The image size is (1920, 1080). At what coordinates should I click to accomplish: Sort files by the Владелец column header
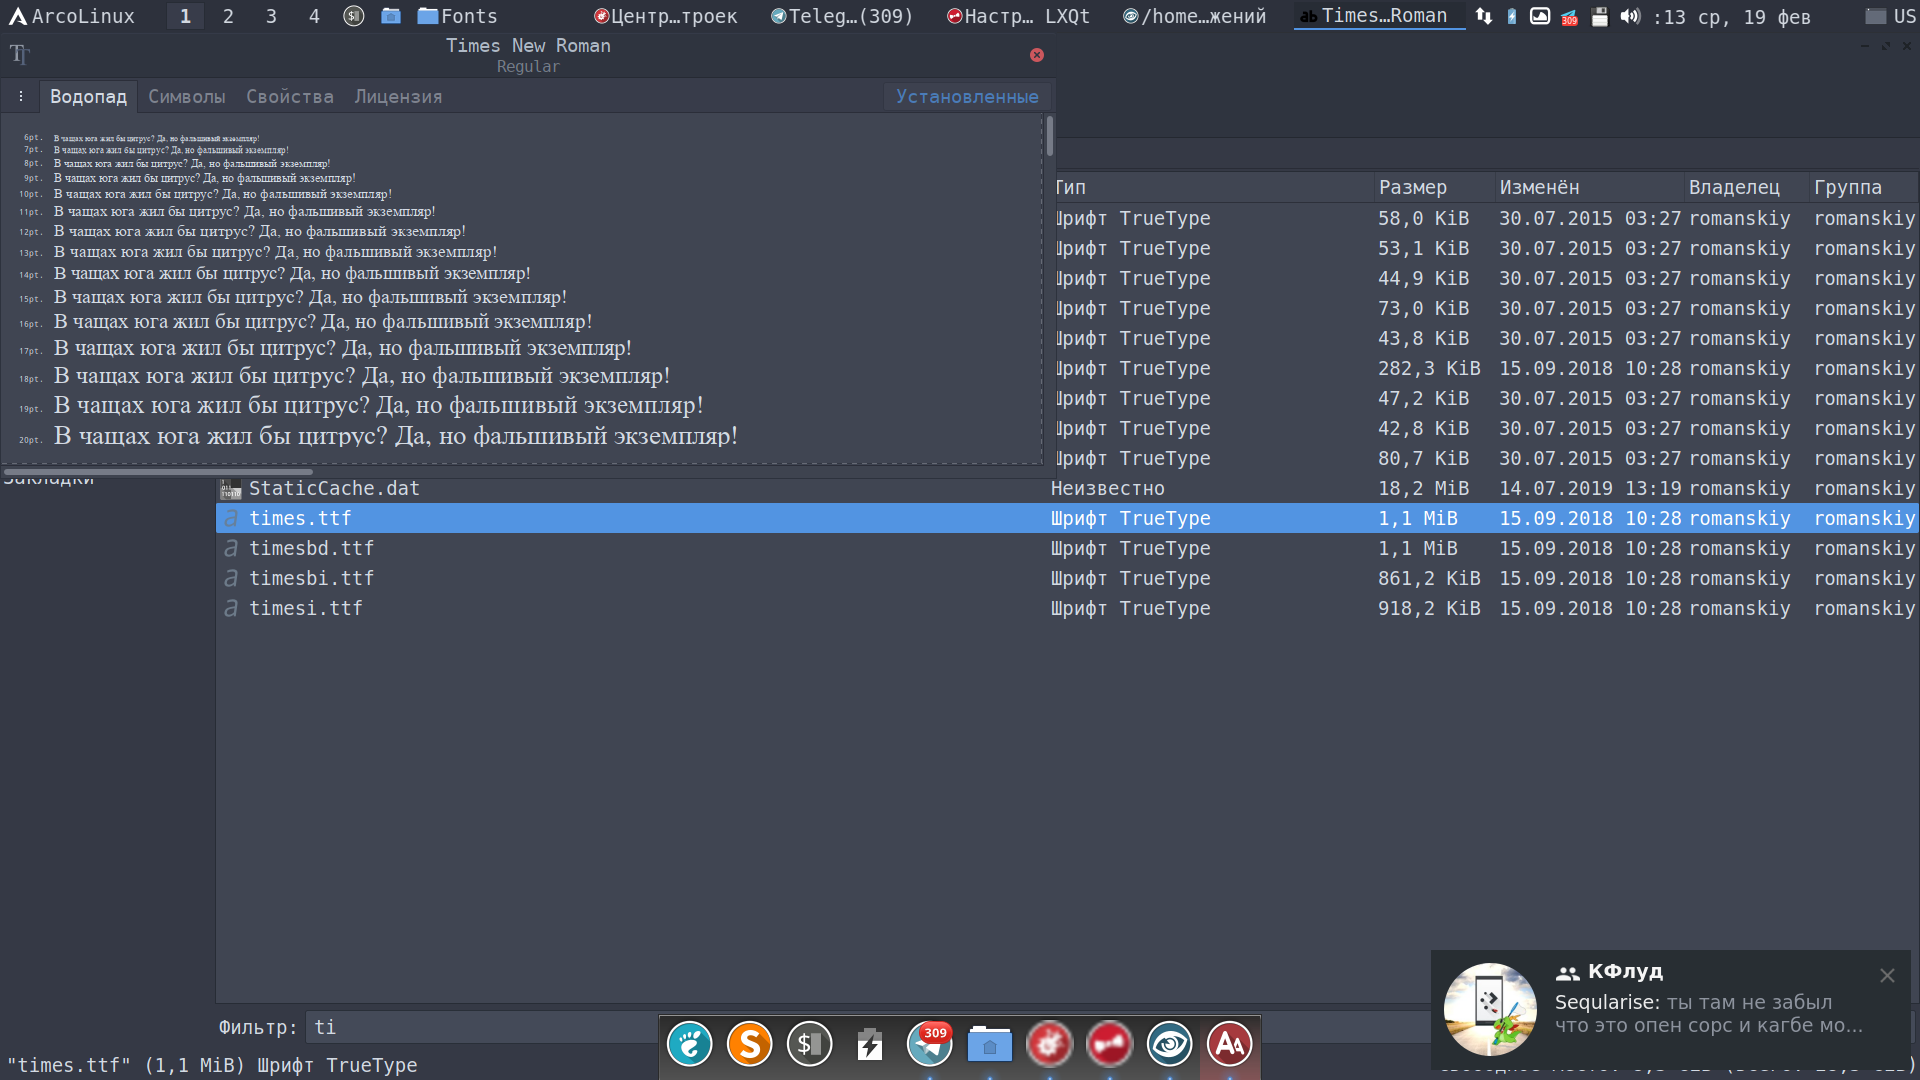click(x=1745, y=187)
